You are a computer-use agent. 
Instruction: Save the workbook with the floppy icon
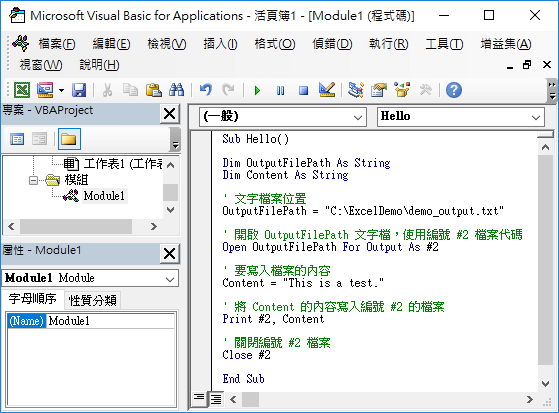[x=79, y=90]
